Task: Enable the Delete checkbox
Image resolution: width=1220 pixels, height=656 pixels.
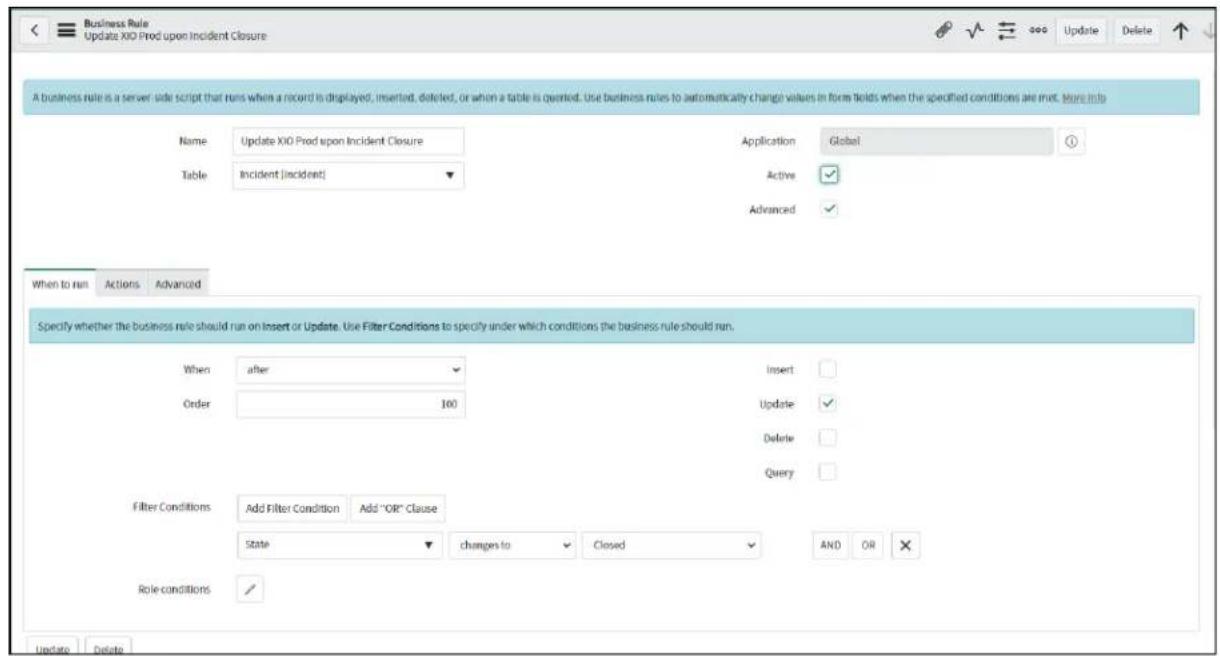Action: point(828,438)
